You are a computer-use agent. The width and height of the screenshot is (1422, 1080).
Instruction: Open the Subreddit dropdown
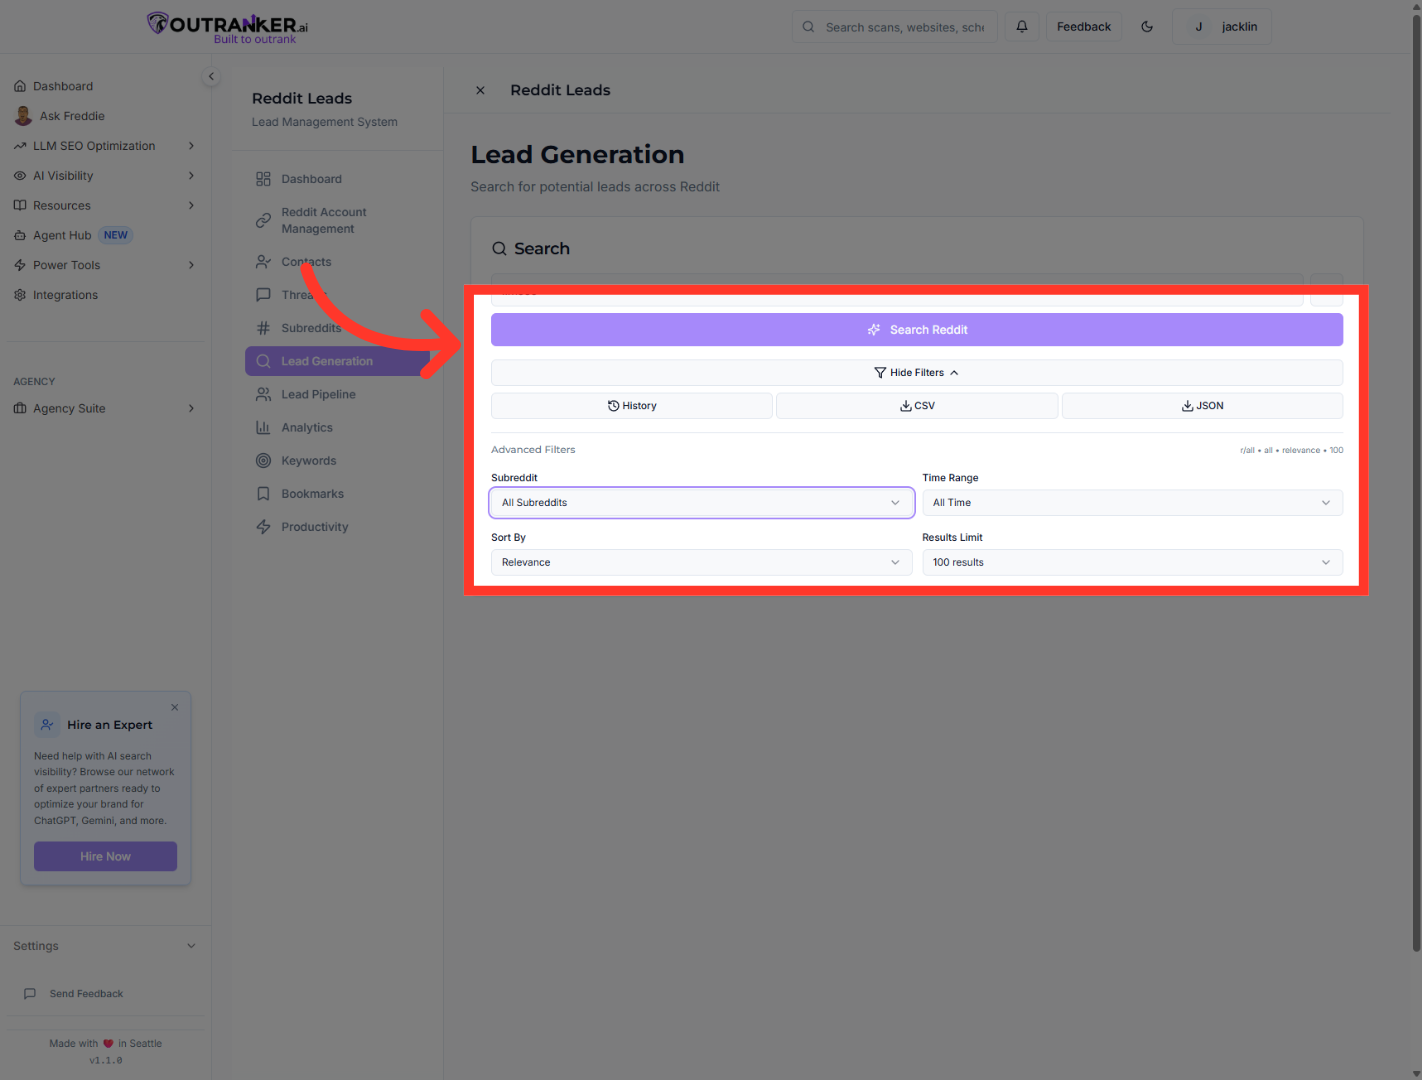click(x=700, y=502)
